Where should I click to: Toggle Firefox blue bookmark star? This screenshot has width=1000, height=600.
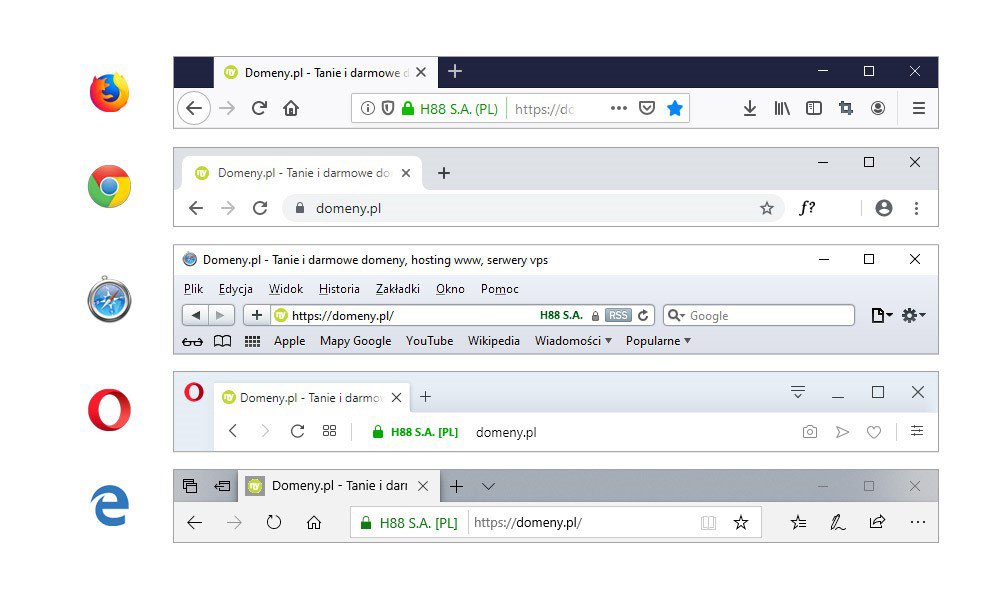pyautogui.click(x=675, y=108)
